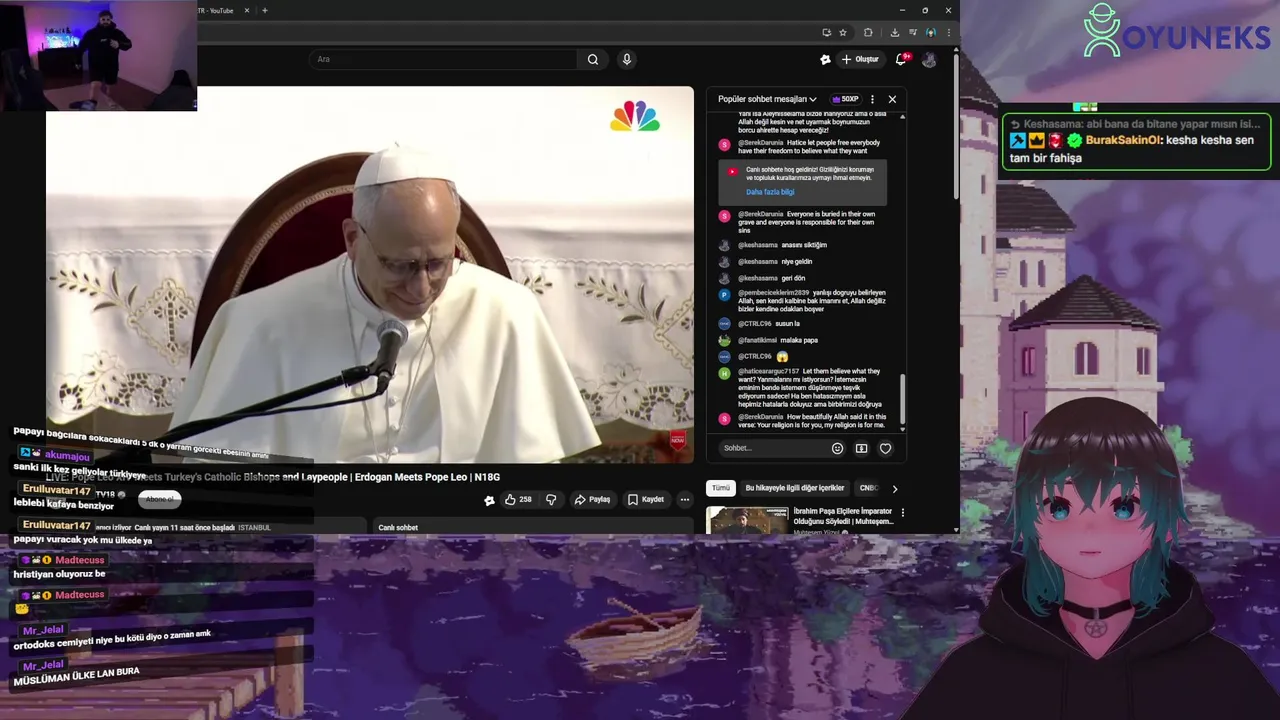
Task: Open live chat three-dot options menu
Action: tap(872, 99)
